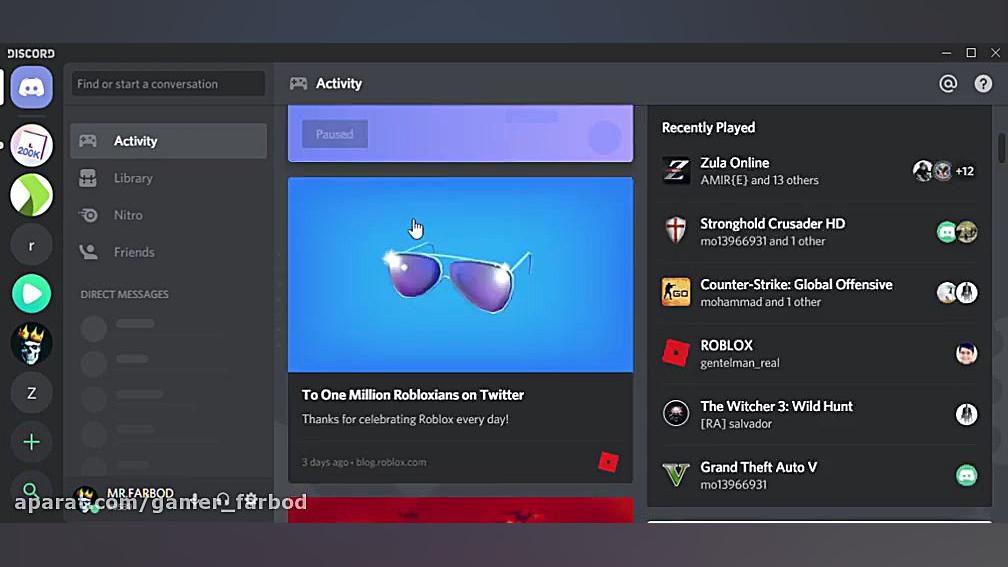Click The Witcher 3 wolf icon
Viewport: 1008px width, 567px height.
pyautogui.click(x=676, y=414)
